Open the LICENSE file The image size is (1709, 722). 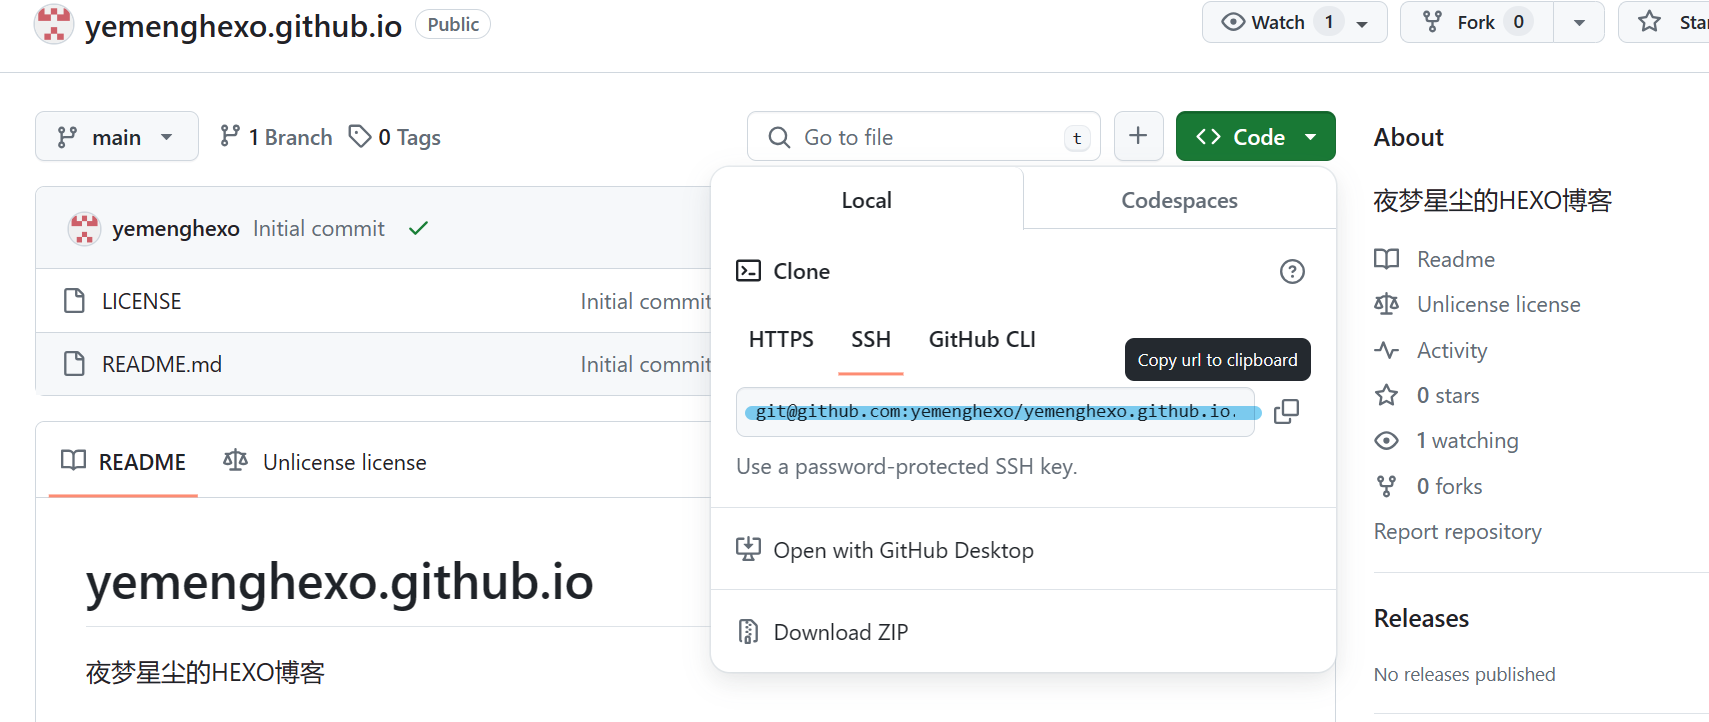click(141, 301)
